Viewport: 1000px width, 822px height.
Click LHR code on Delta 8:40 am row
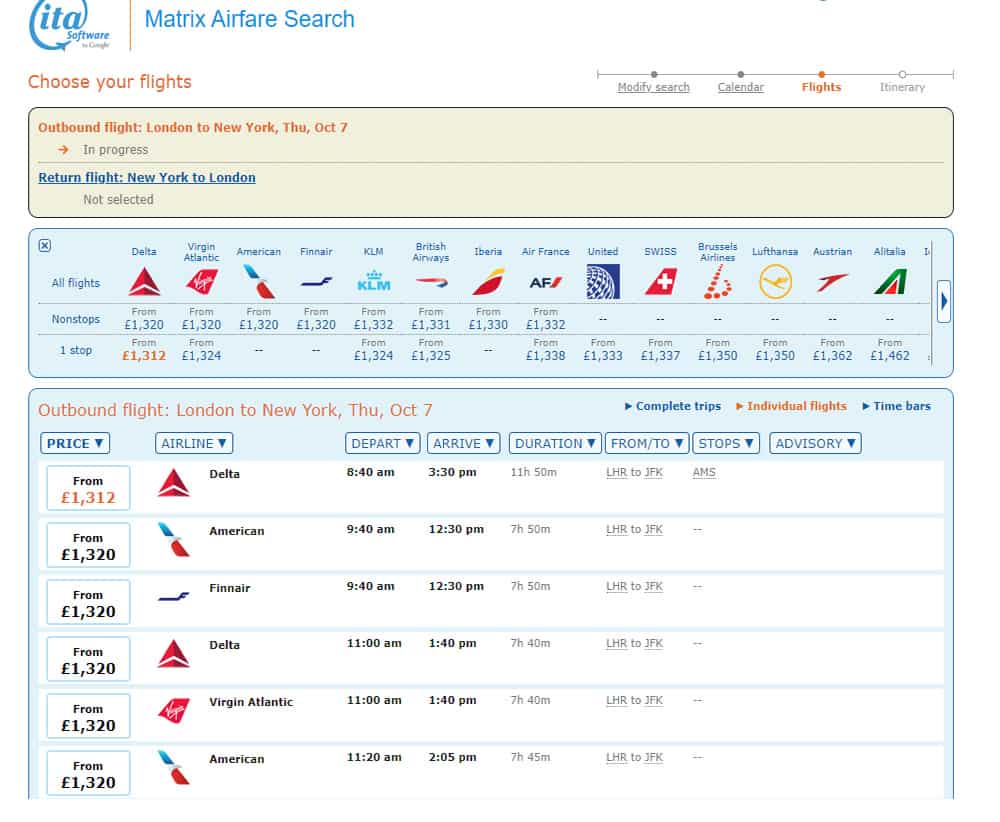click(617, 473)
